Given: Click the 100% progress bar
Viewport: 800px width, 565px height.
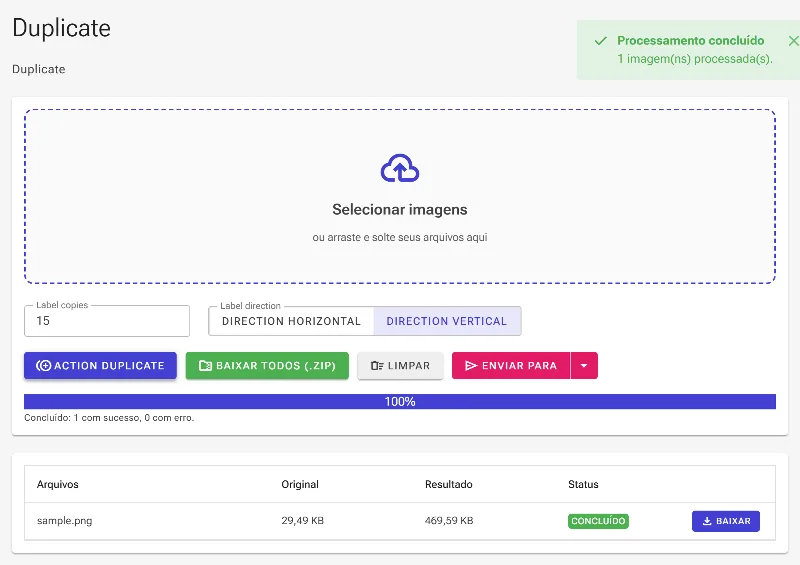Looking at the screenshot, I should point(400,402).
